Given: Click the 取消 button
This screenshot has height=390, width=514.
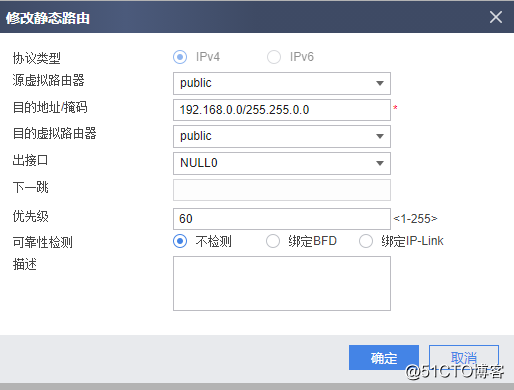Looking at the screenshot, I should tap(464, 358).
